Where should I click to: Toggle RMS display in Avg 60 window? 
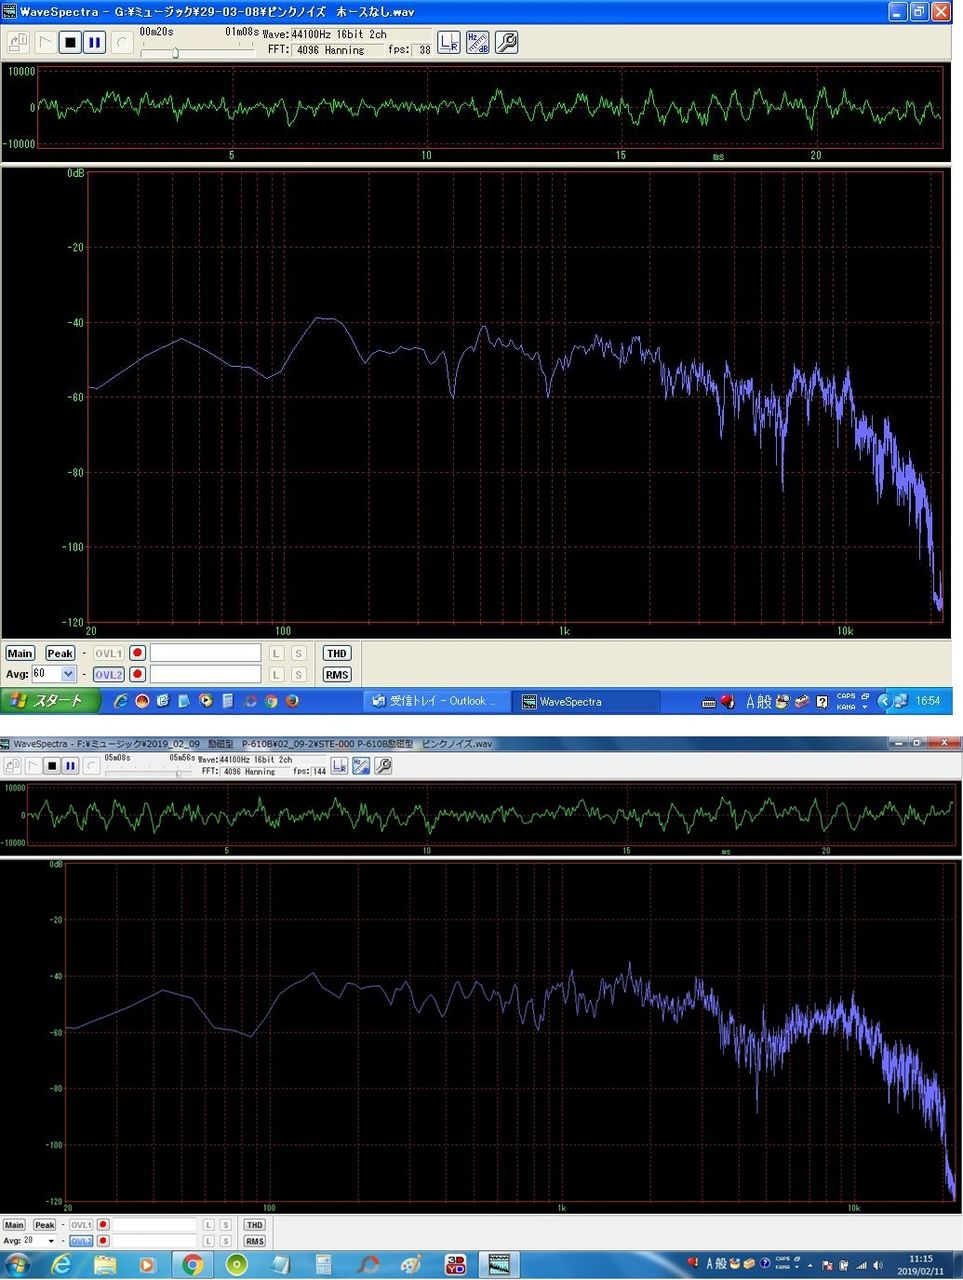click(x=337, y=675)
